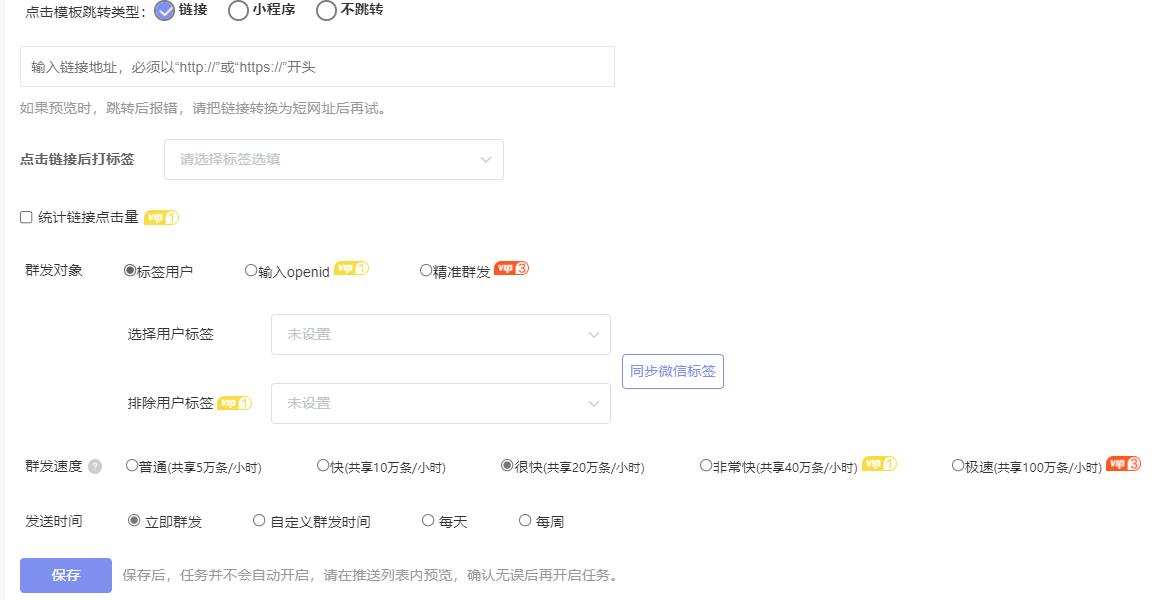Click the 同步微信标签 button
This screenshot has height=600, width=1154.
pyautogui.click(x=672, y=370)
